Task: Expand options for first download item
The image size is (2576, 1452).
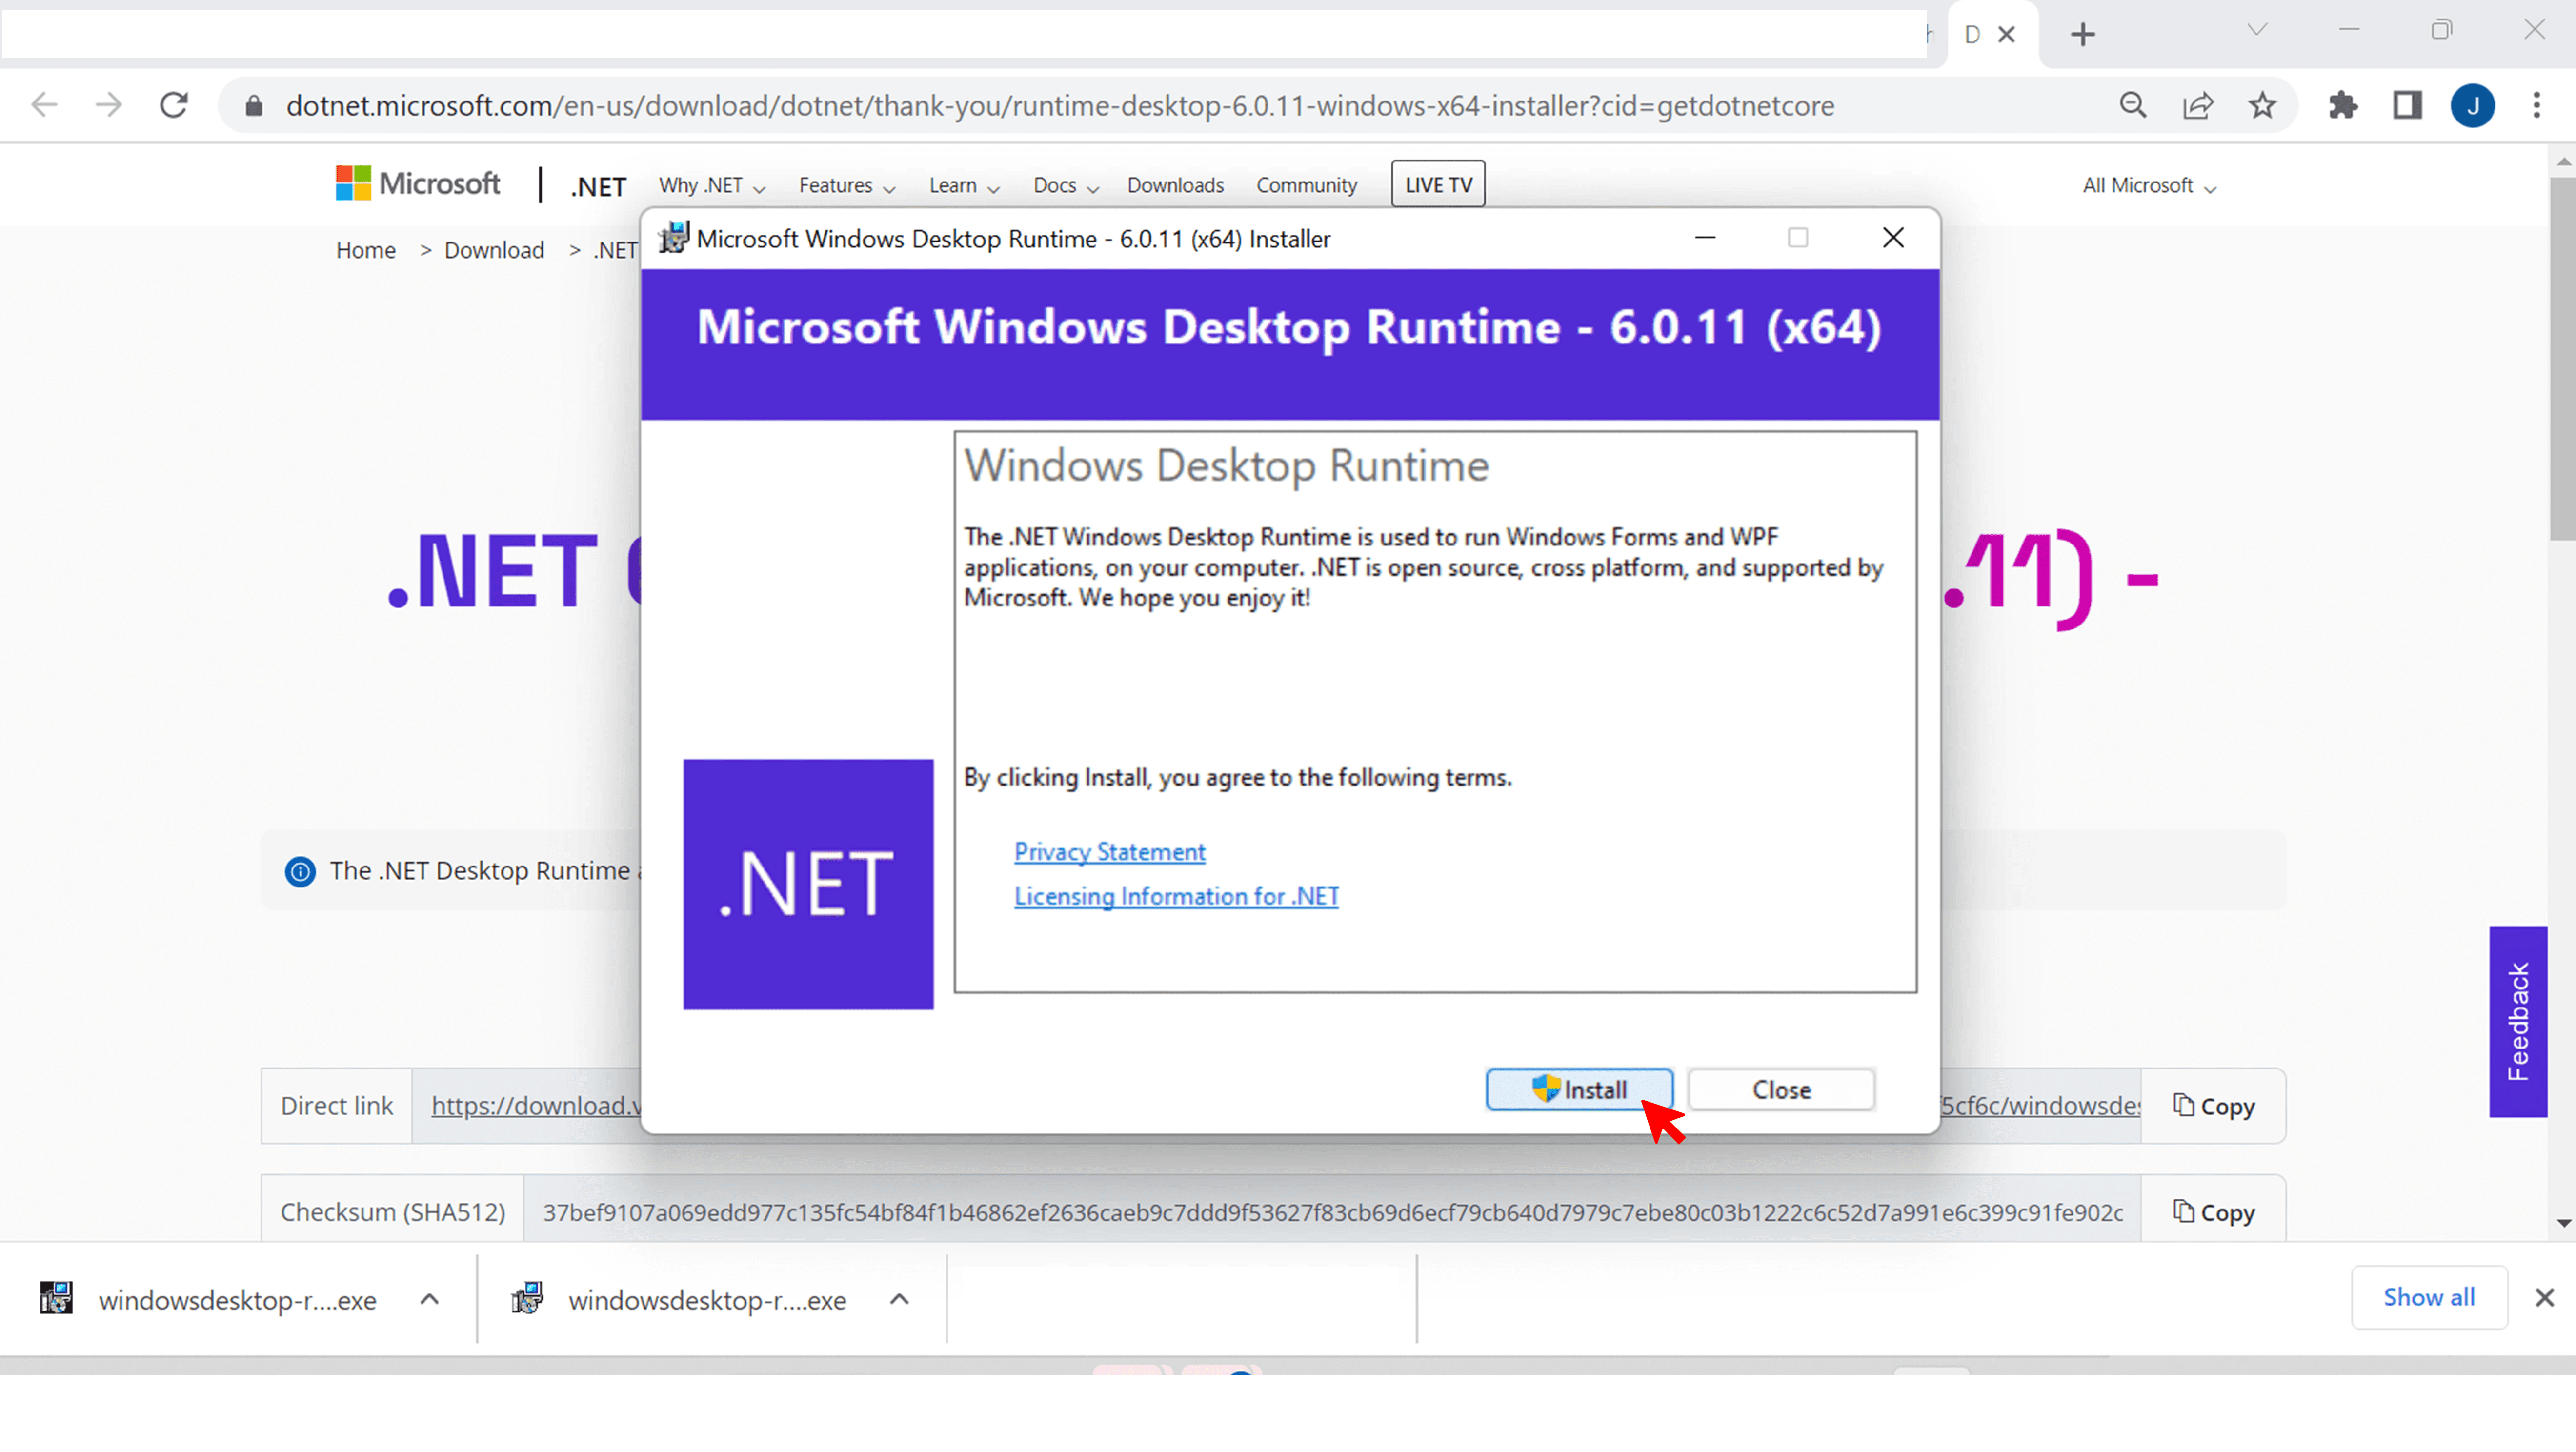Action: pos(430,1299)
